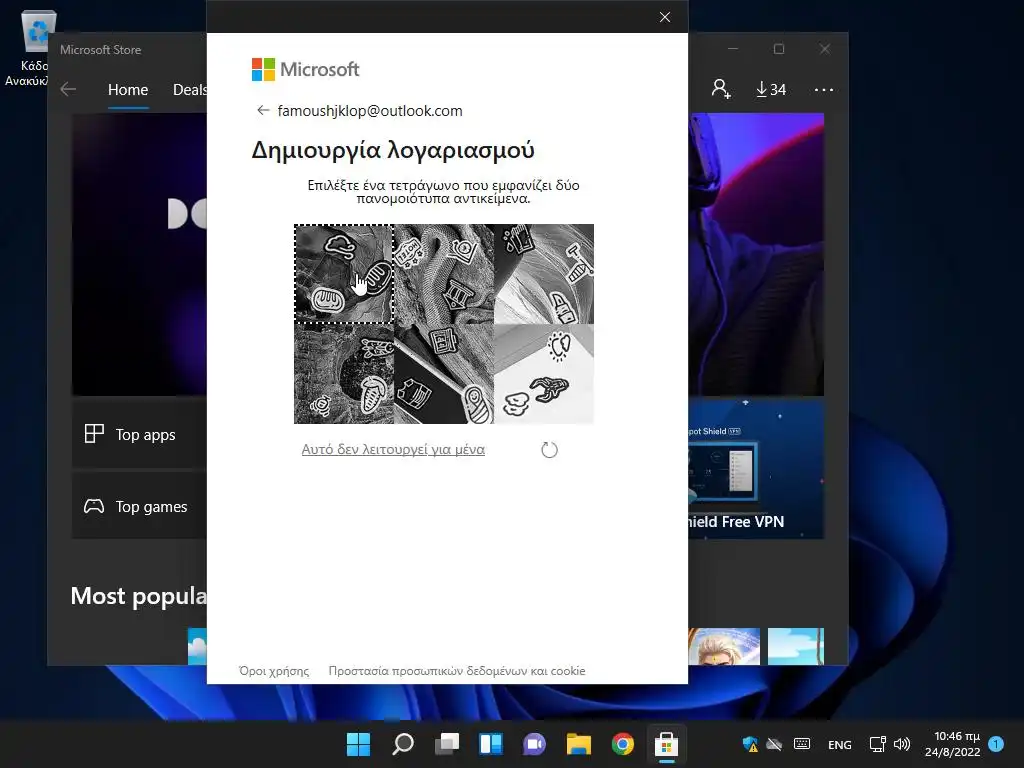The width and height of the screenshot is (1024, 768).
Task: Launch Google Chrome from the taskbar
Action: pyautogui.click(x=623, y=744)
